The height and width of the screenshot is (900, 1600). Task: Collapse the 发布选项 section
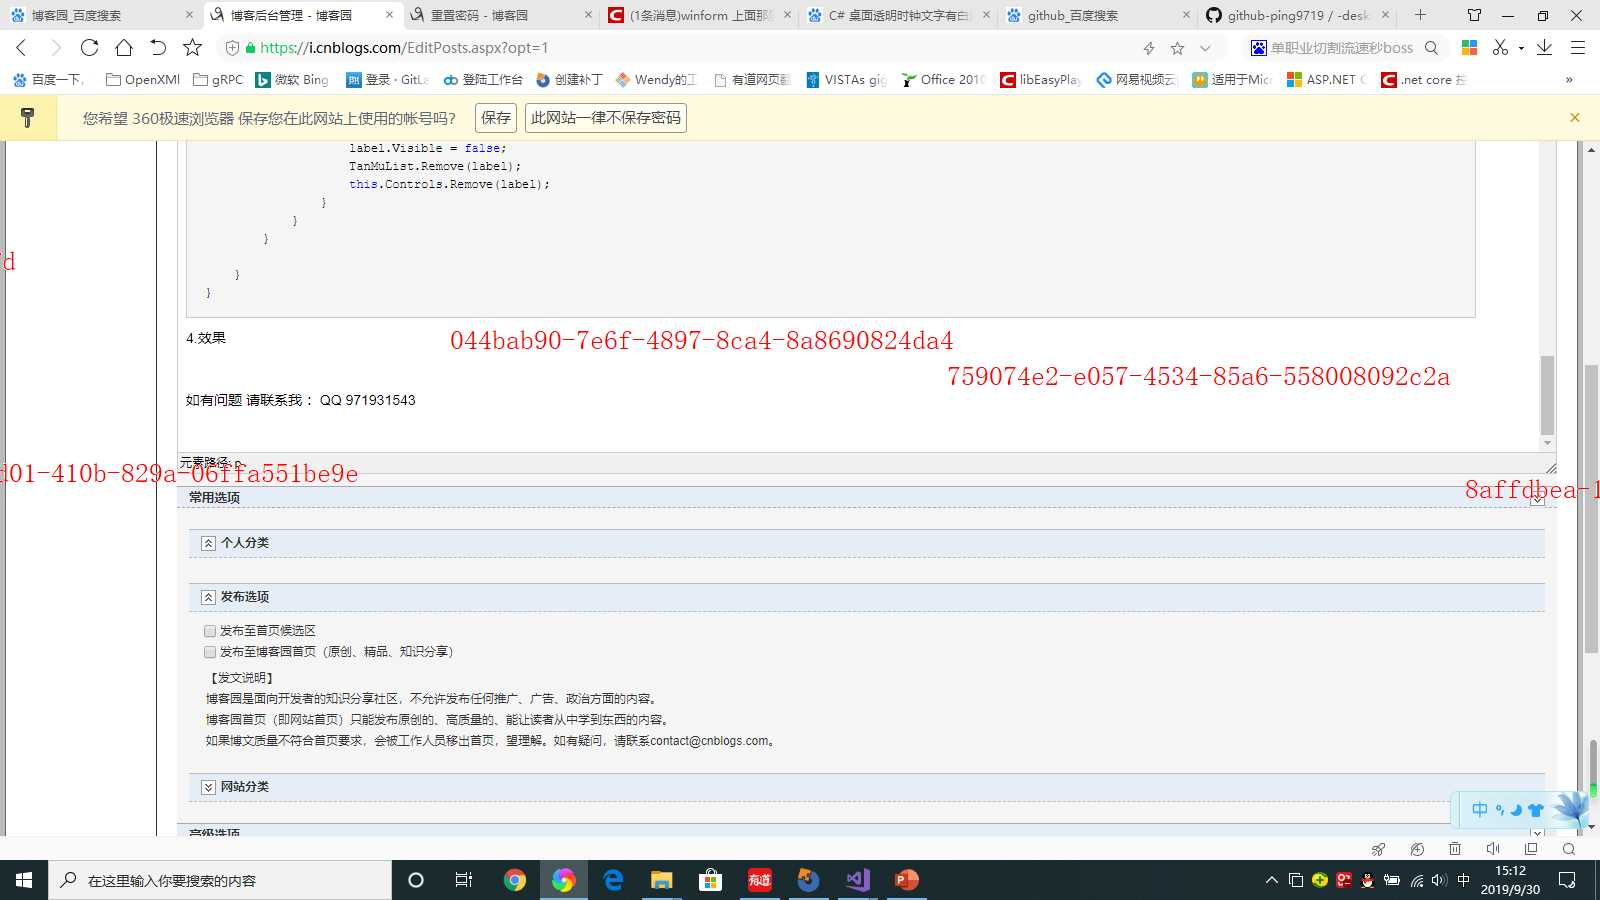[x=208, y=597]
